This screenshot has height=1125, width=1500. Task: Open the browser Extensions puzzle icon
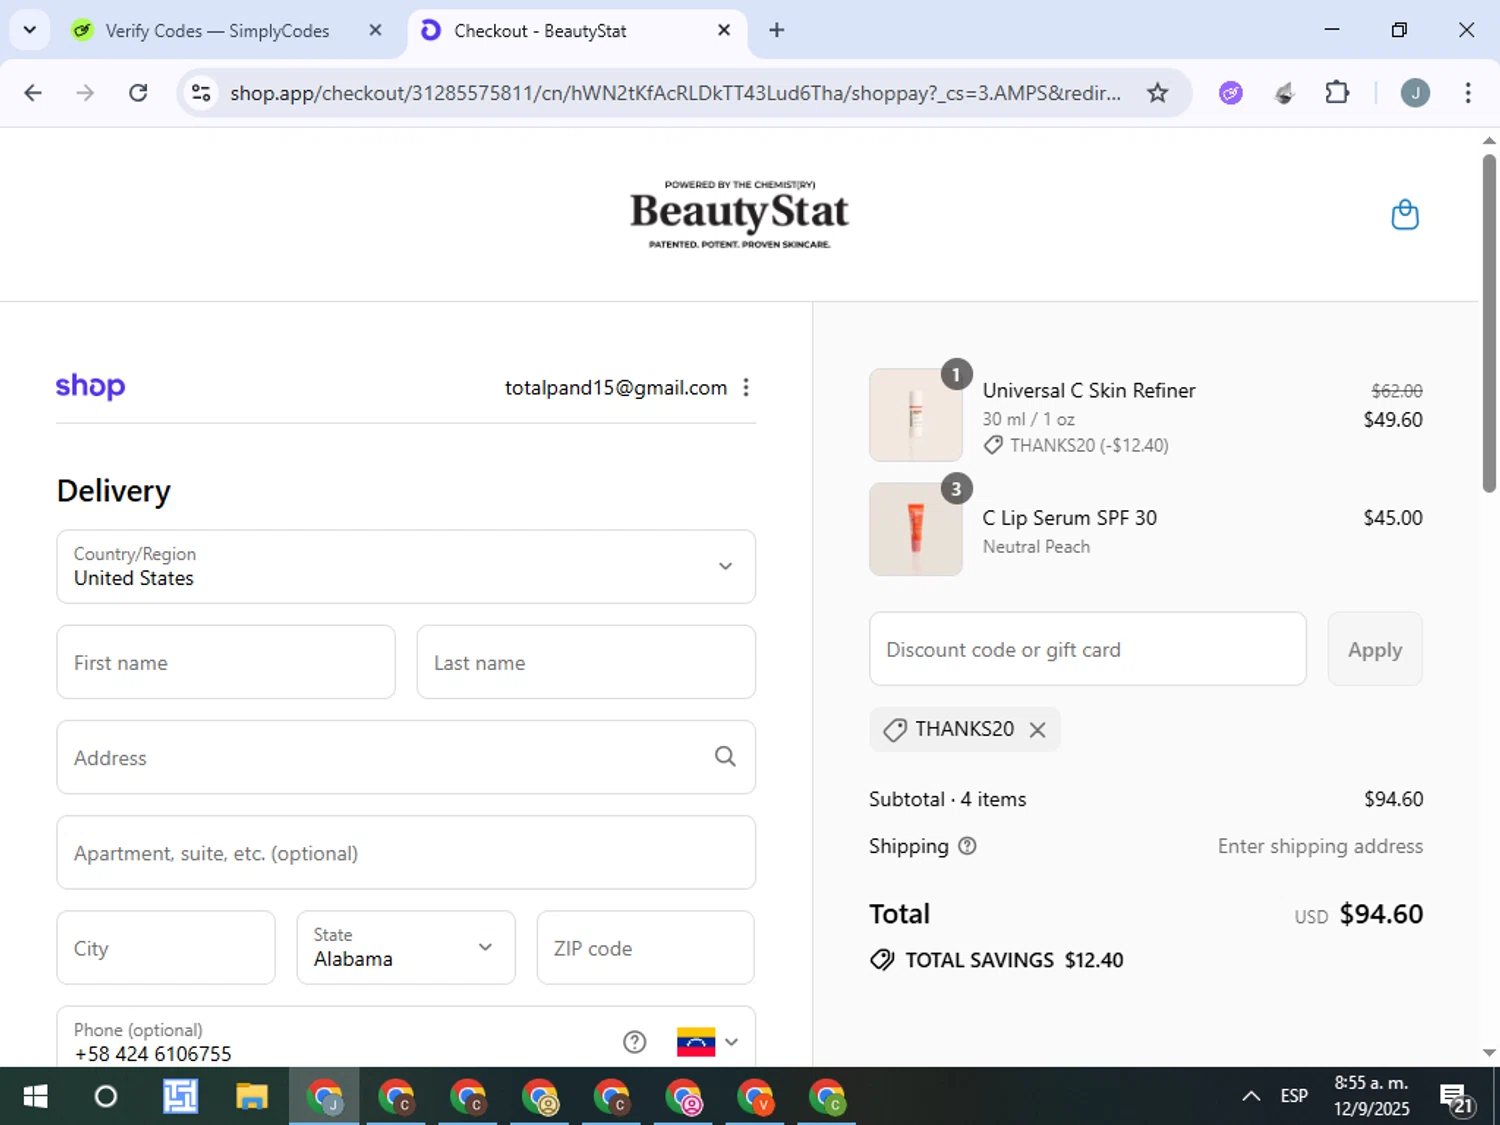(1337, 93)
